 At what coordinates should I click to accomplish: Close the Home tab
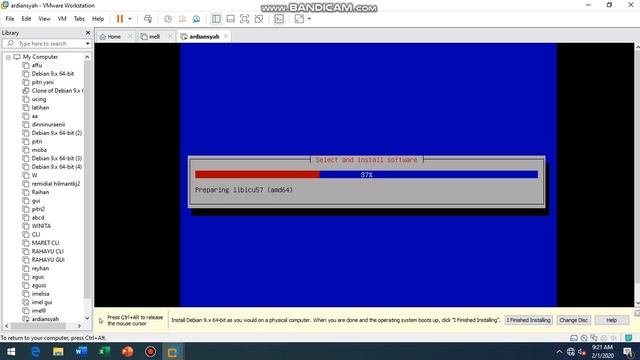click(130, 36)
